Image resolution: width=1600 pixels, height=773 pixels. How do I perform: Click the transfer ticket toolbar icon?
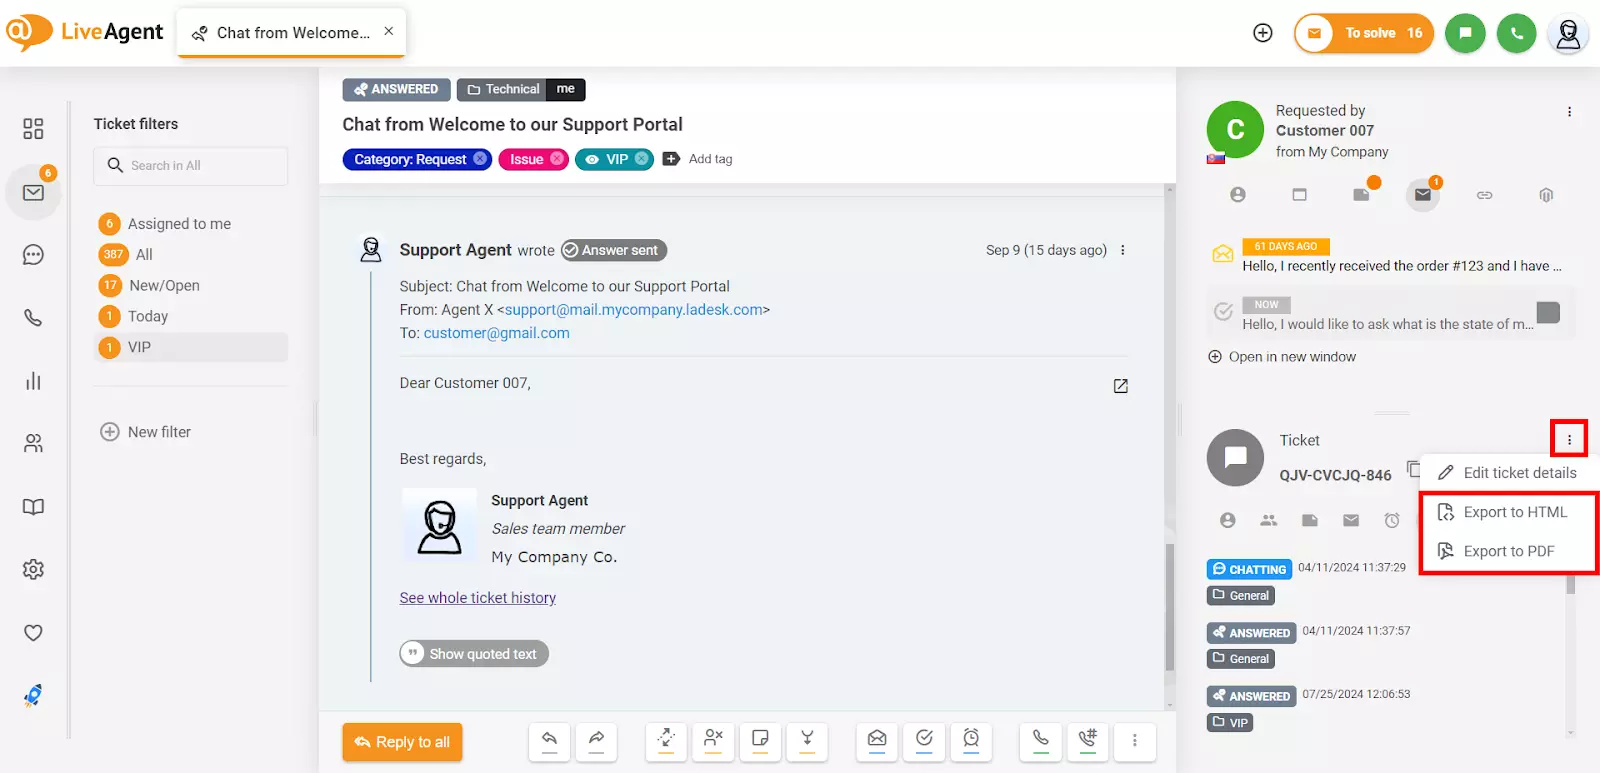[666, 741]
